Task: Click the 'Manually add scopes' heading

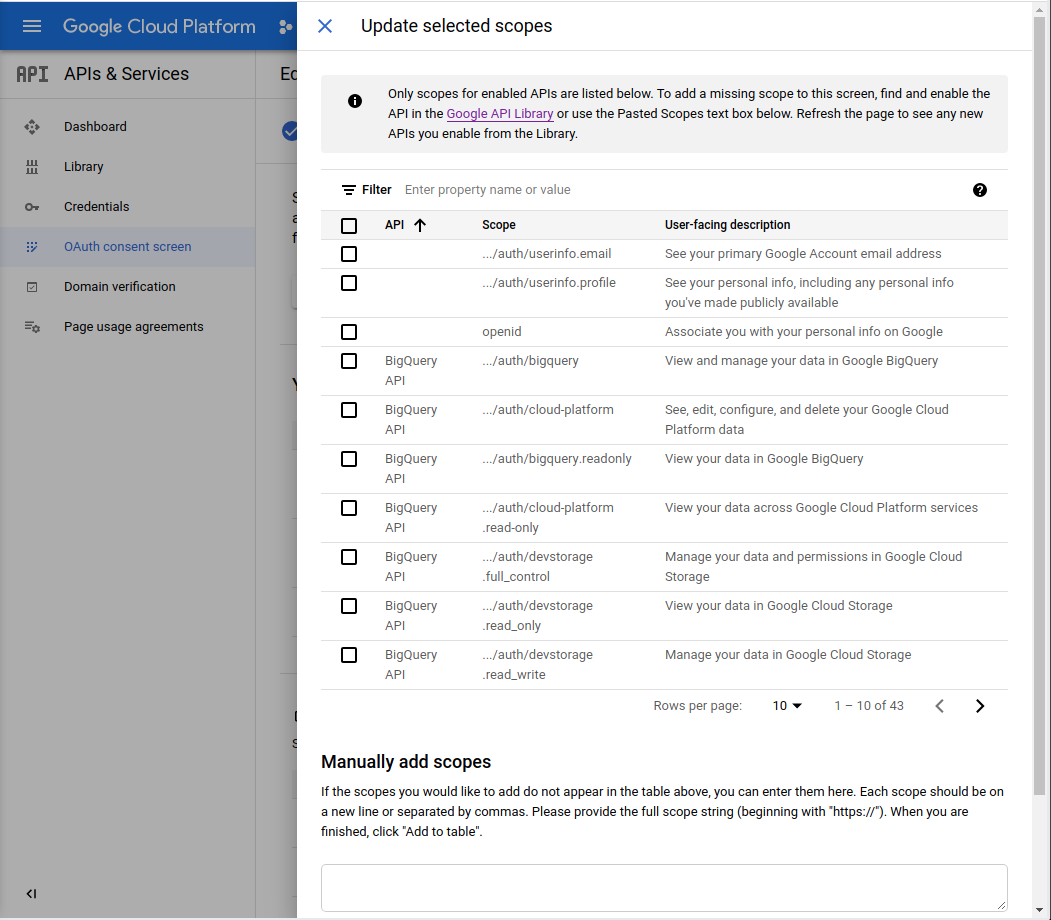Action: [x=406, y=762]
